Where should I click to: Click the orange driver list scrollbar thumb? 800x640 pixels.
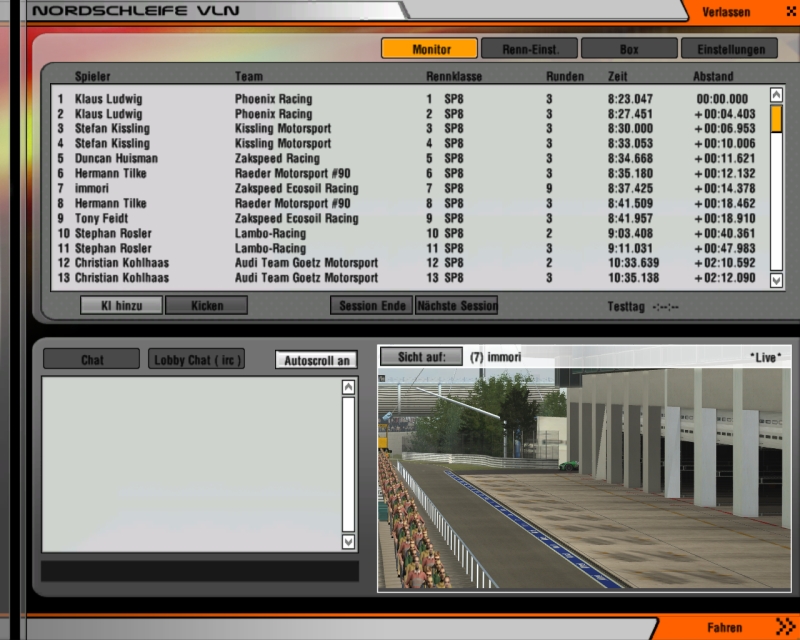point(776,119)
